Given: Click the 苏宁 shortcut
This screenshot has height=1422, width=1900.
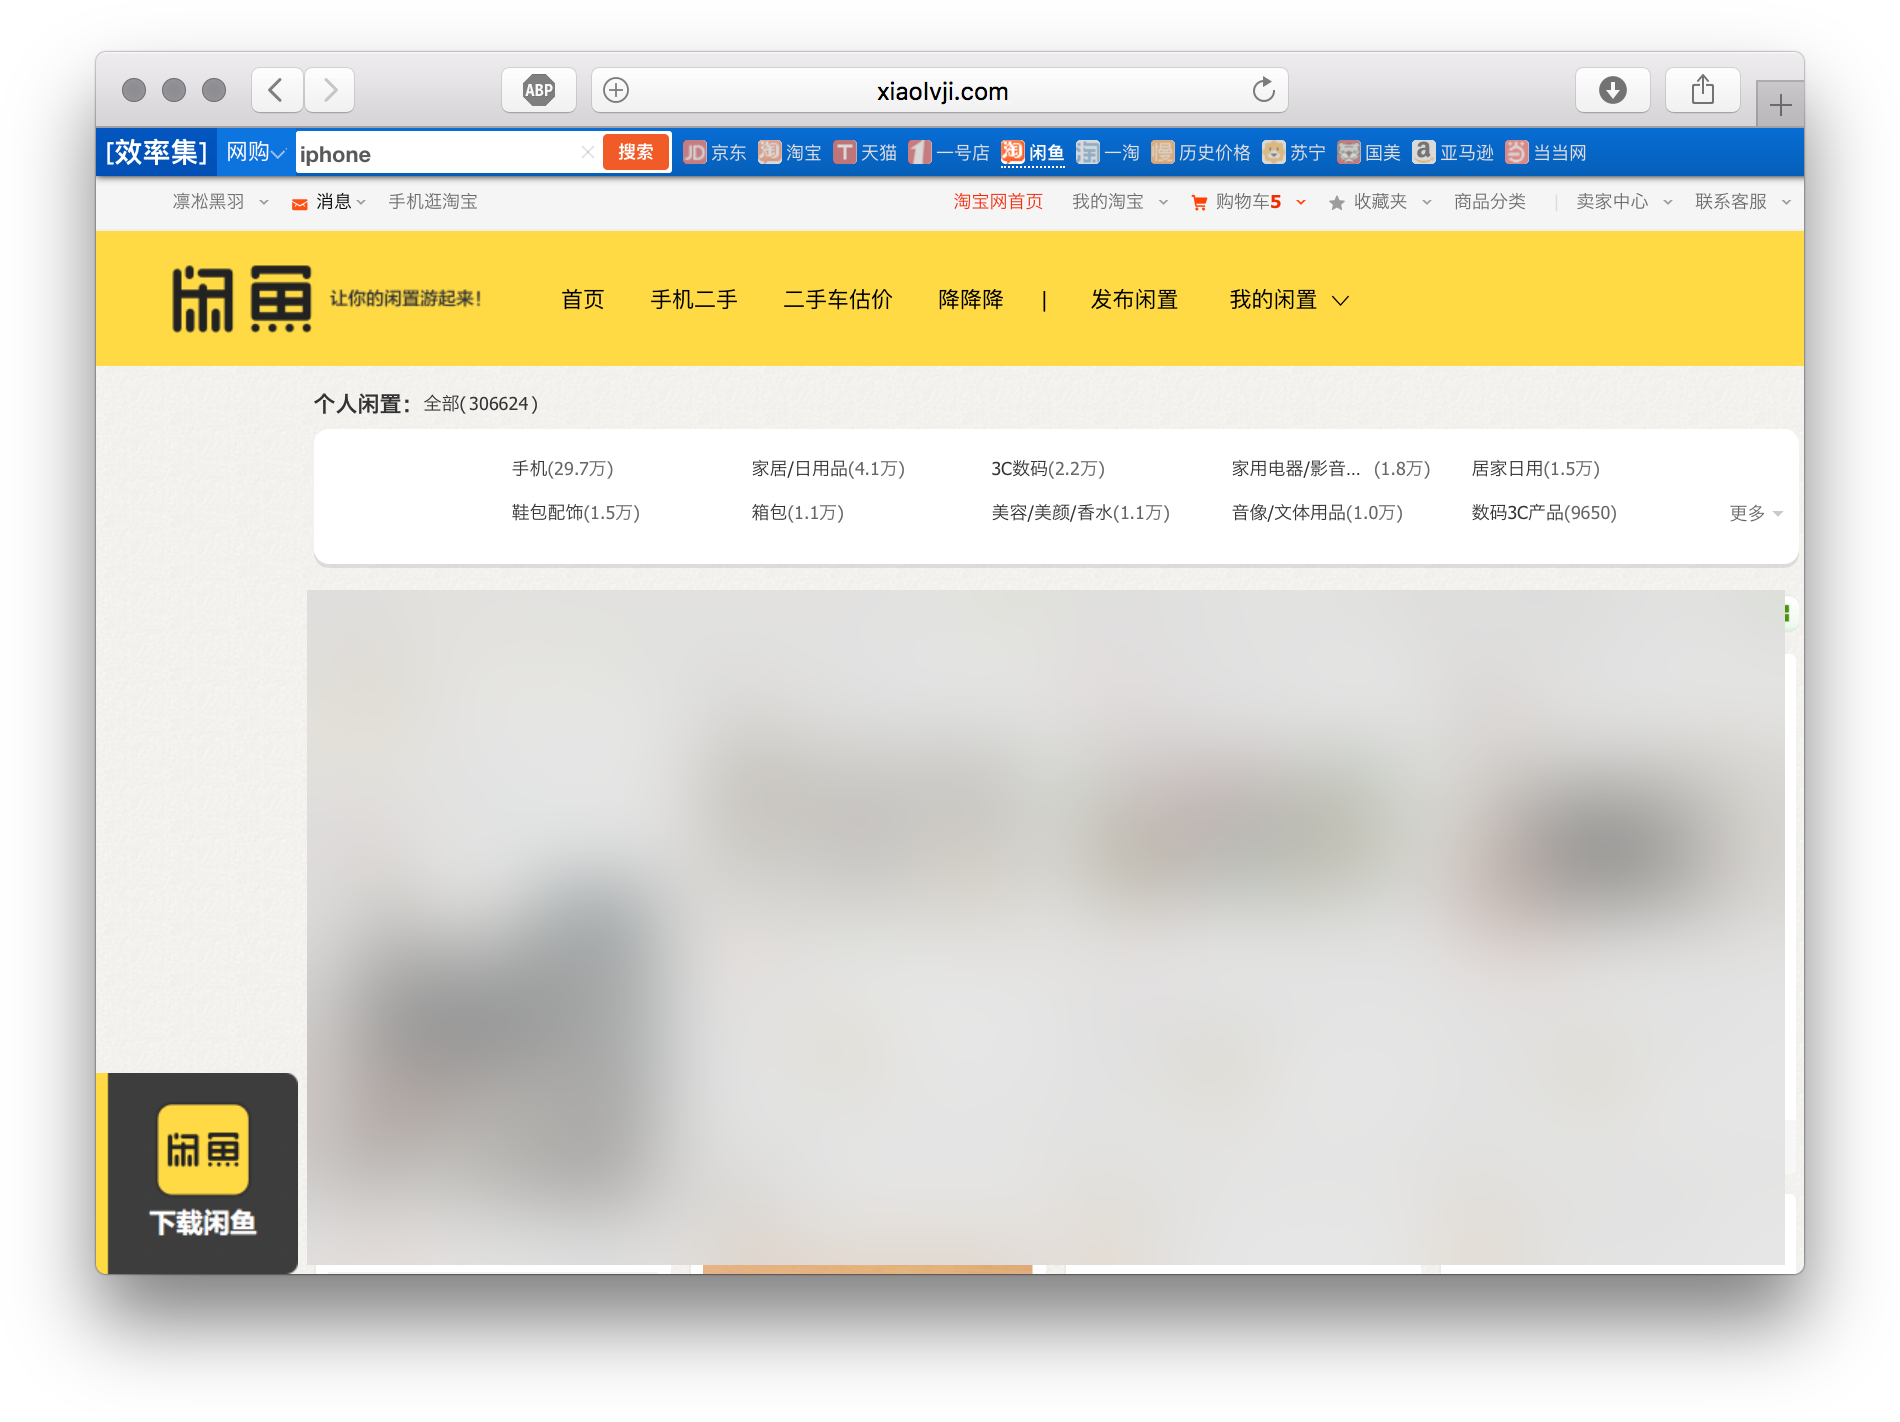Looking at the screenshot, I should pyautogui.click(x=1294, y=152).
